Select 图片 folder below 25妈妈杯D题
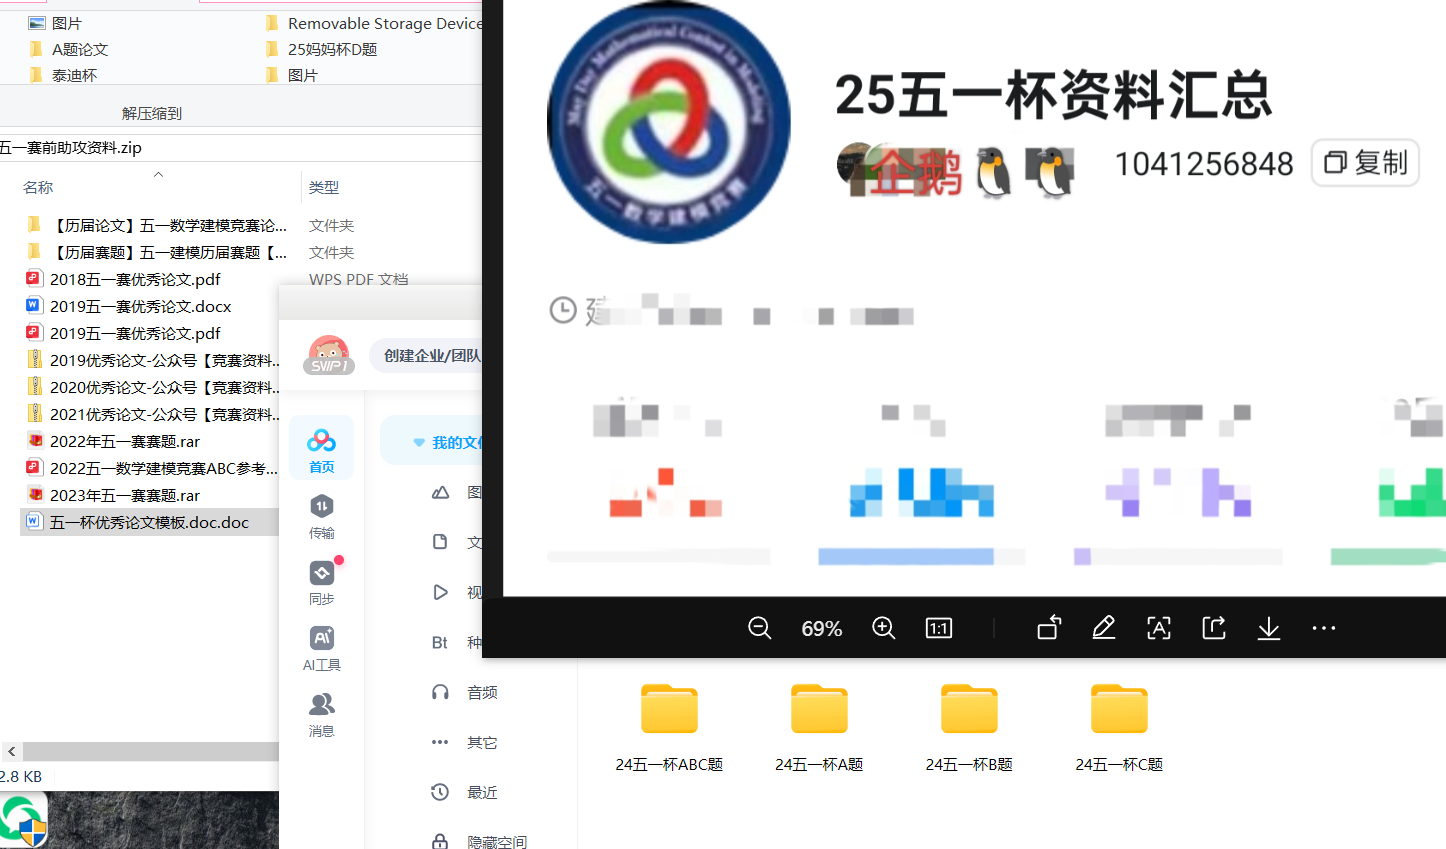Screen dimensions: 1446x849 (x=291, y=75)
